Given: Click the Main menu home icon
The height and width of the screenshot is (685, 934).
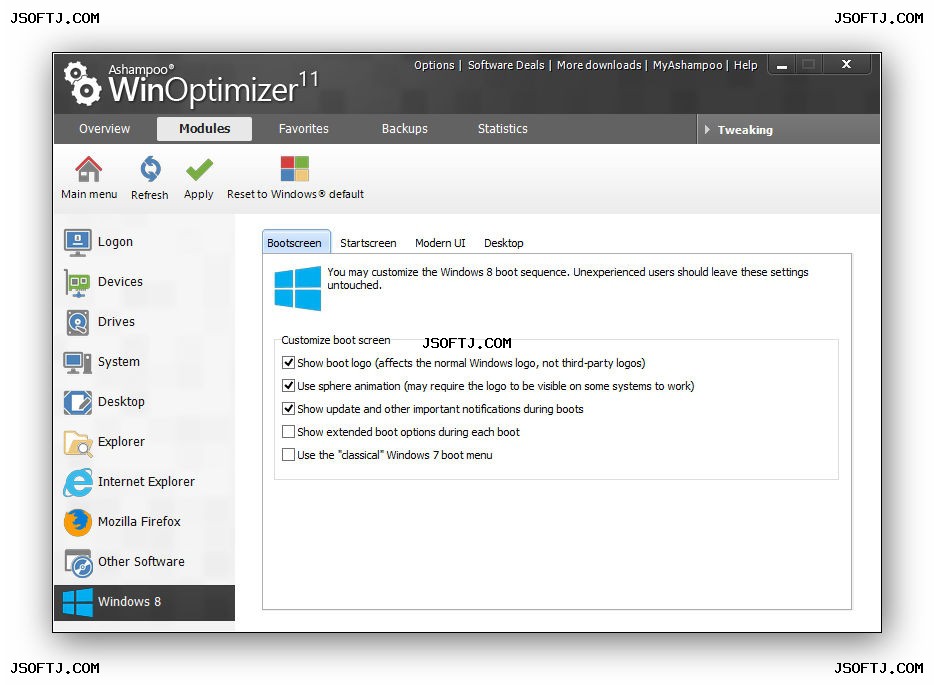Looking at the screenshot, I should point(88,169).
